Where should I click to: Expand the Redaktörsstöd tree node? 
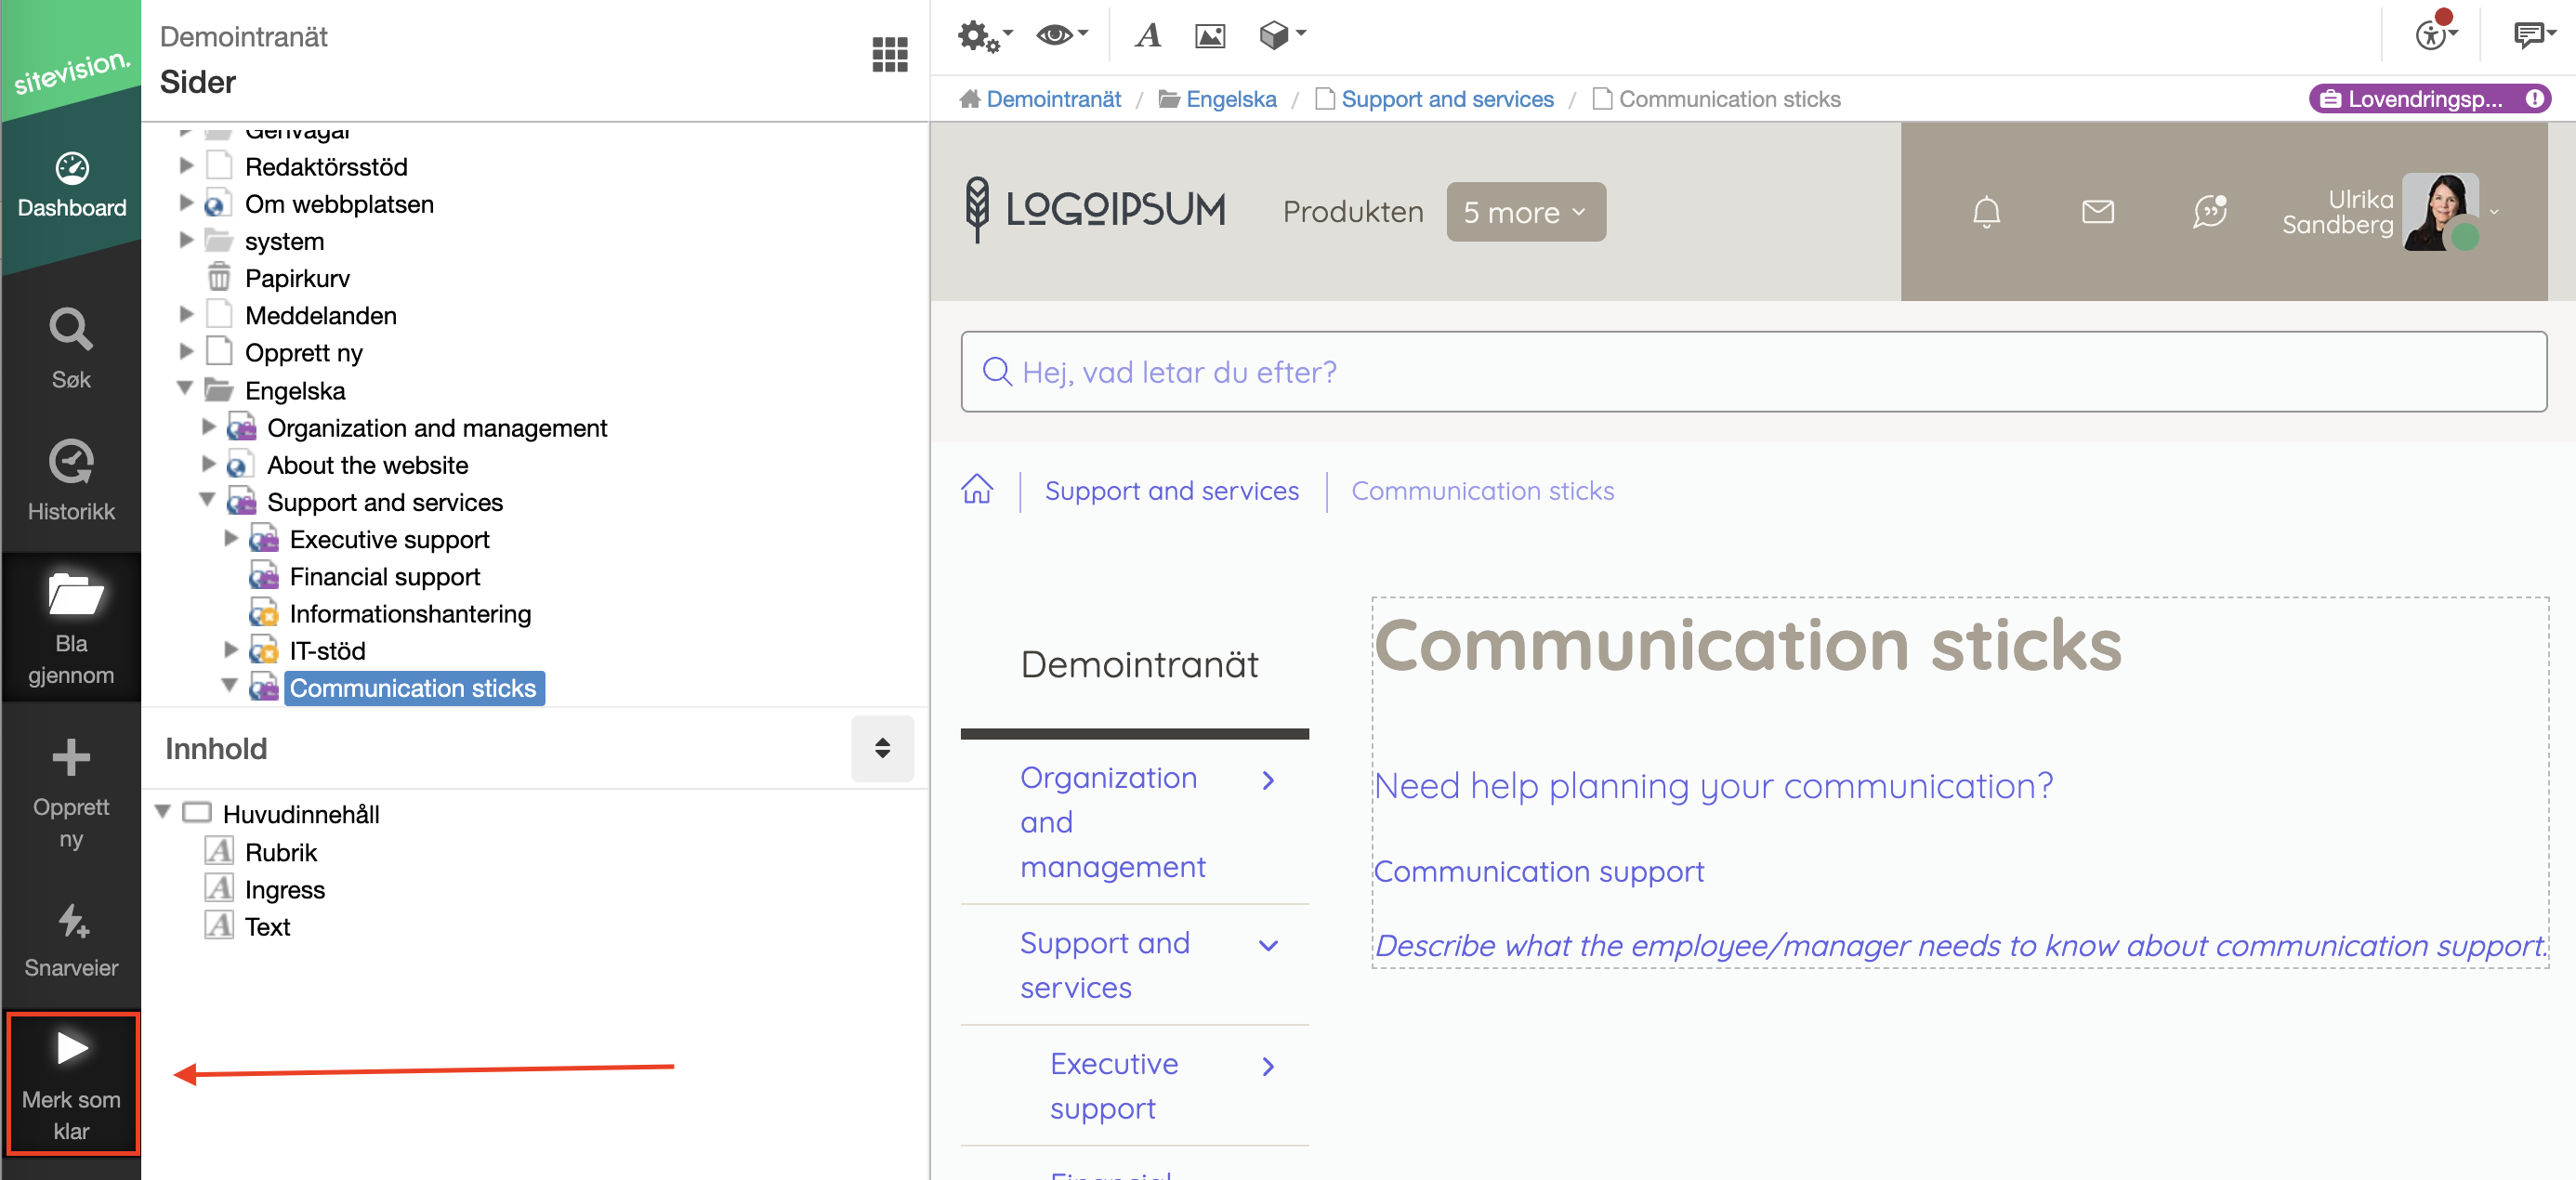[x=186, y=165]
